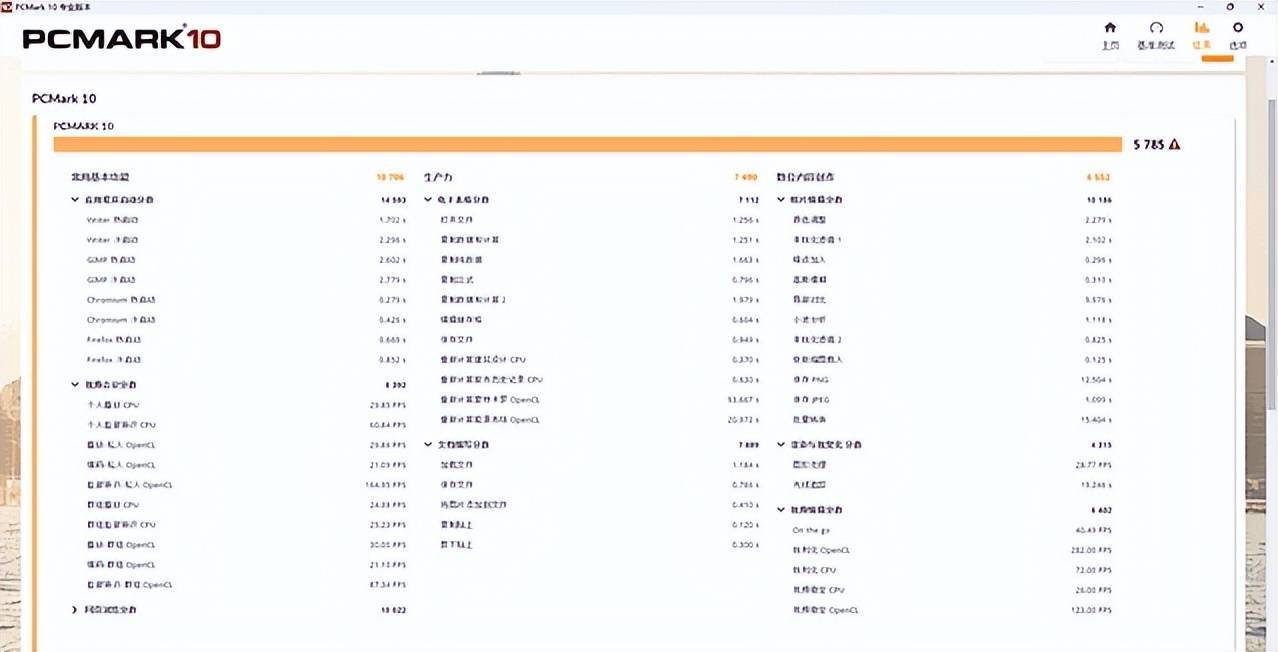Click the PCMARK 10 logo in header

(122, 39)
